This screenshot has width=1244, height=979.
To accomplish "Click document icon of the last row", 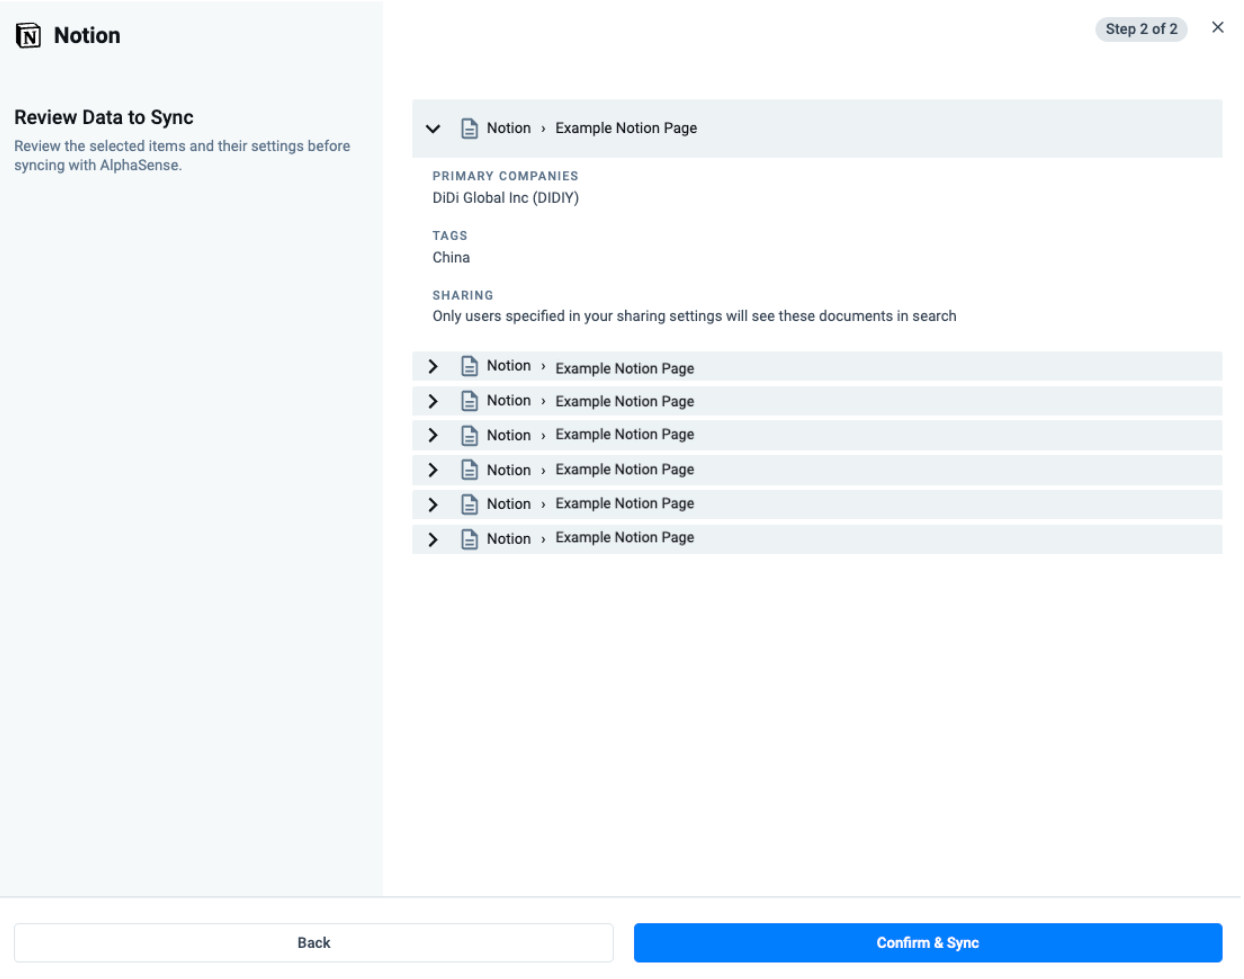I will (469, 540).
